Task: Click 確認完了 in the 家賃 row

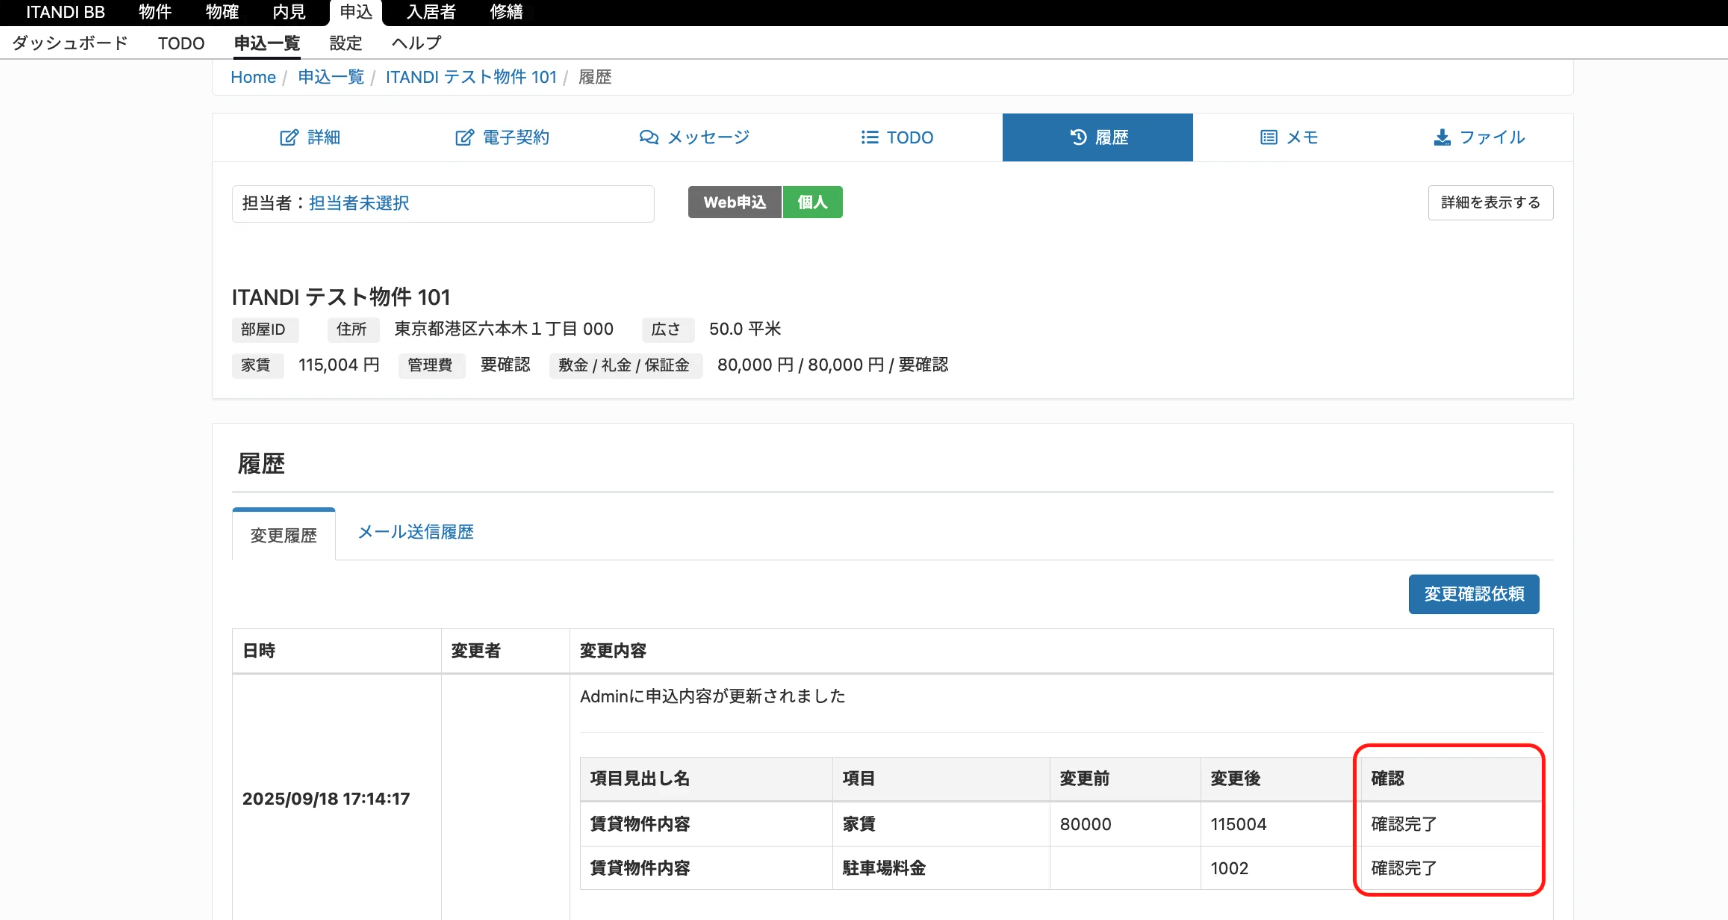Action: click(x=1404, y=824)
